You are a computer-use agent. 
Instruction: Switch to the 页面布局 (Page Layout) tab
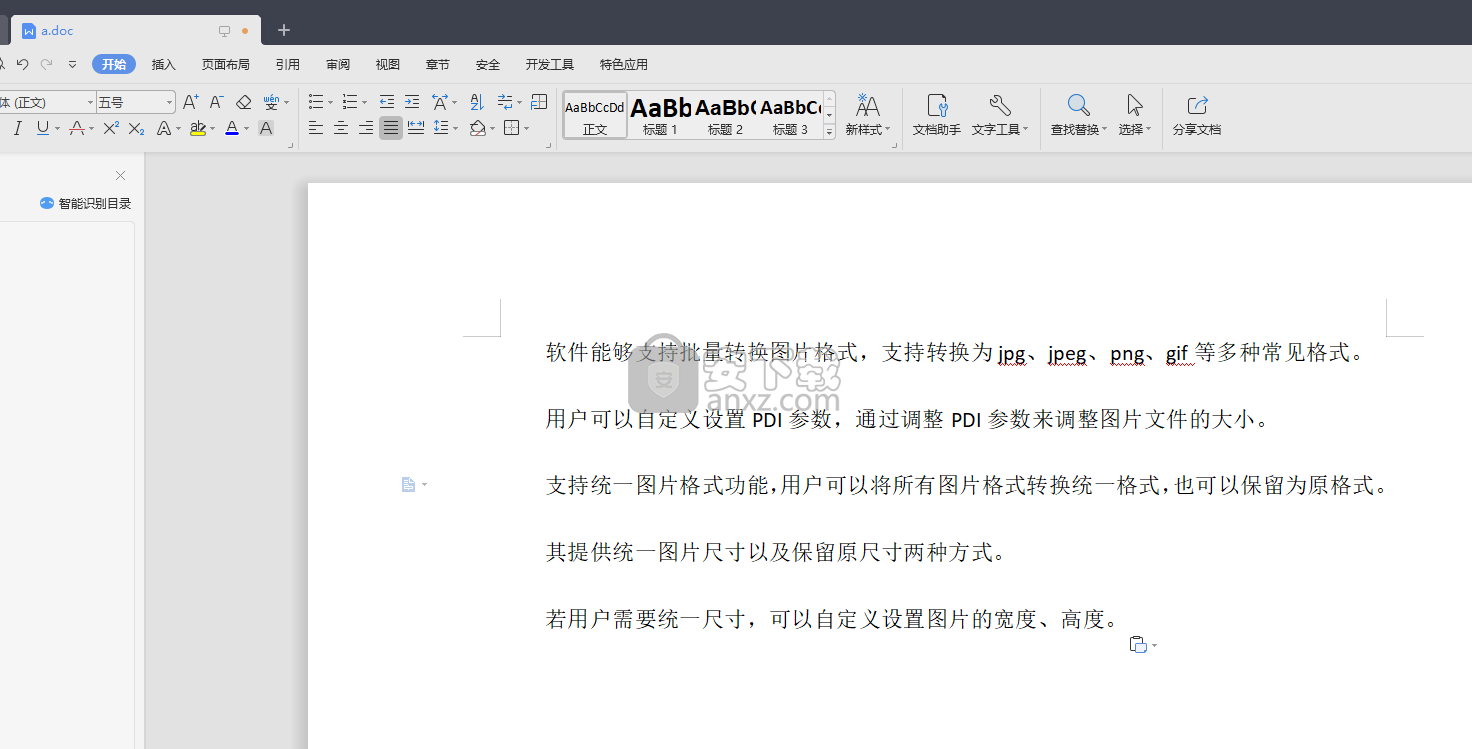tap(226, 64)
